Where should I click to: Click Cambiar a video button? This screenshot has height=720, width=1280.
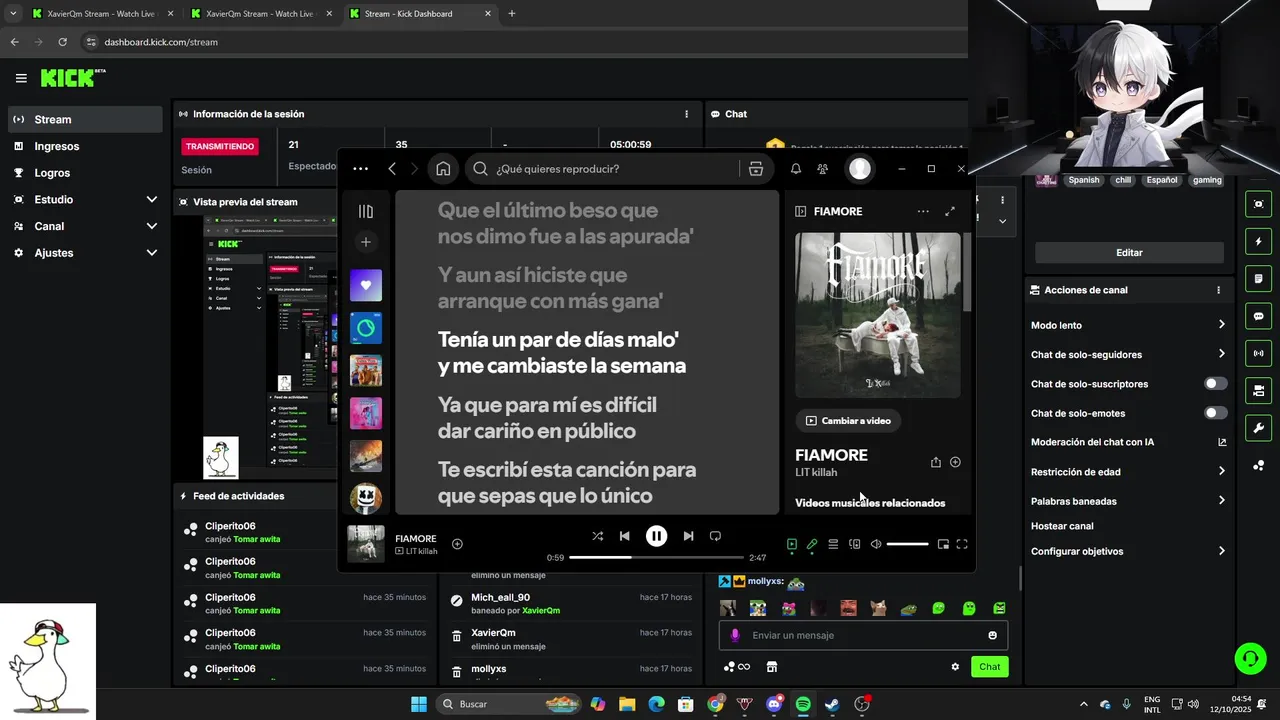[848, 421]
